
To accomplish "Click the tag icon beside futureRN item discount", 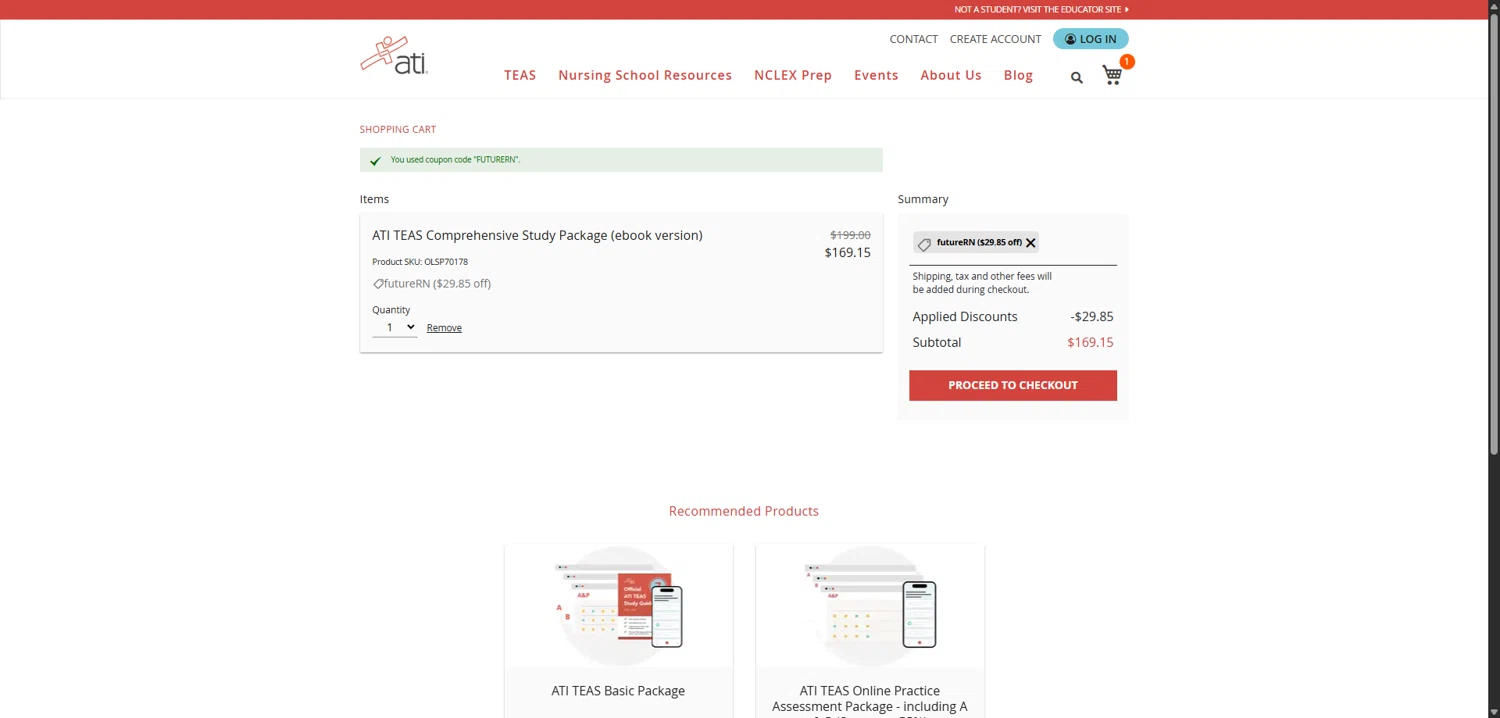I will click(x=378, y=284).
